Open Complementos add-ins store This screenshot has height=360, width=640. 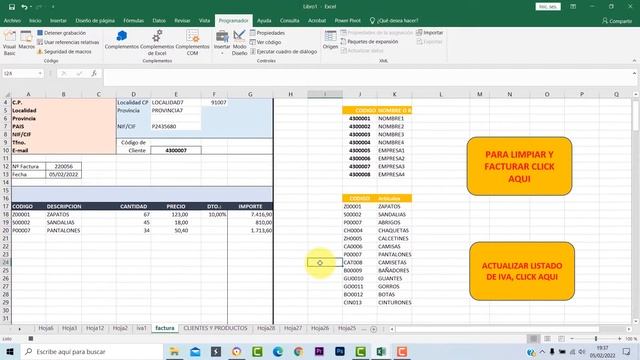coord(122,40)
